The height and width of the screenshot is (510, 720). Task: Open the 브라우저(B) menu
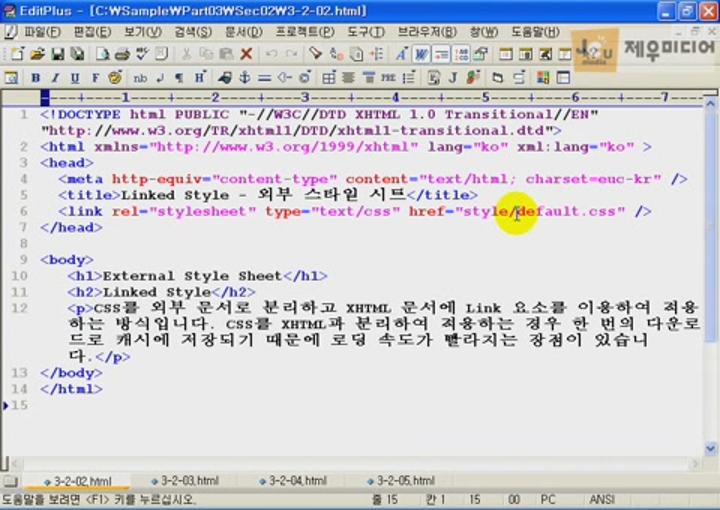pyautogui.click(x=427, y=32)
